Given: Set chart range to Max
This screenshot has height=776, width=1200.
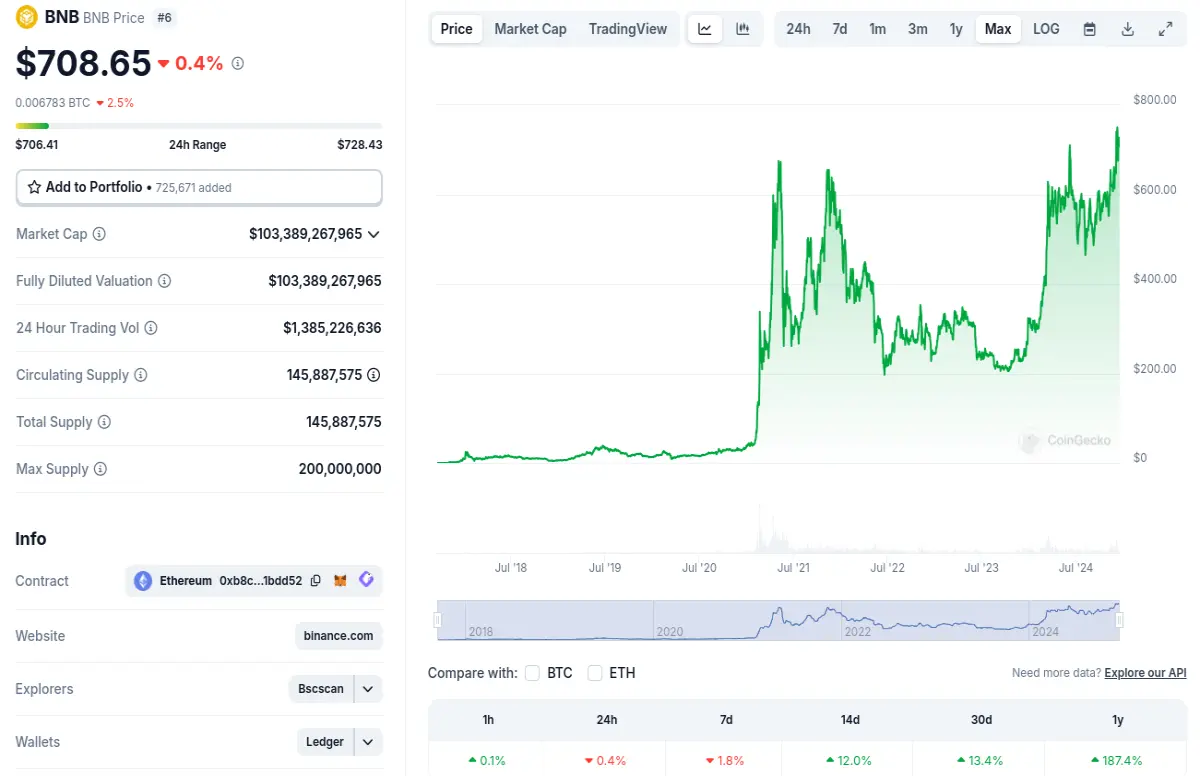Looking at the screenshot, I should (998, 29).
